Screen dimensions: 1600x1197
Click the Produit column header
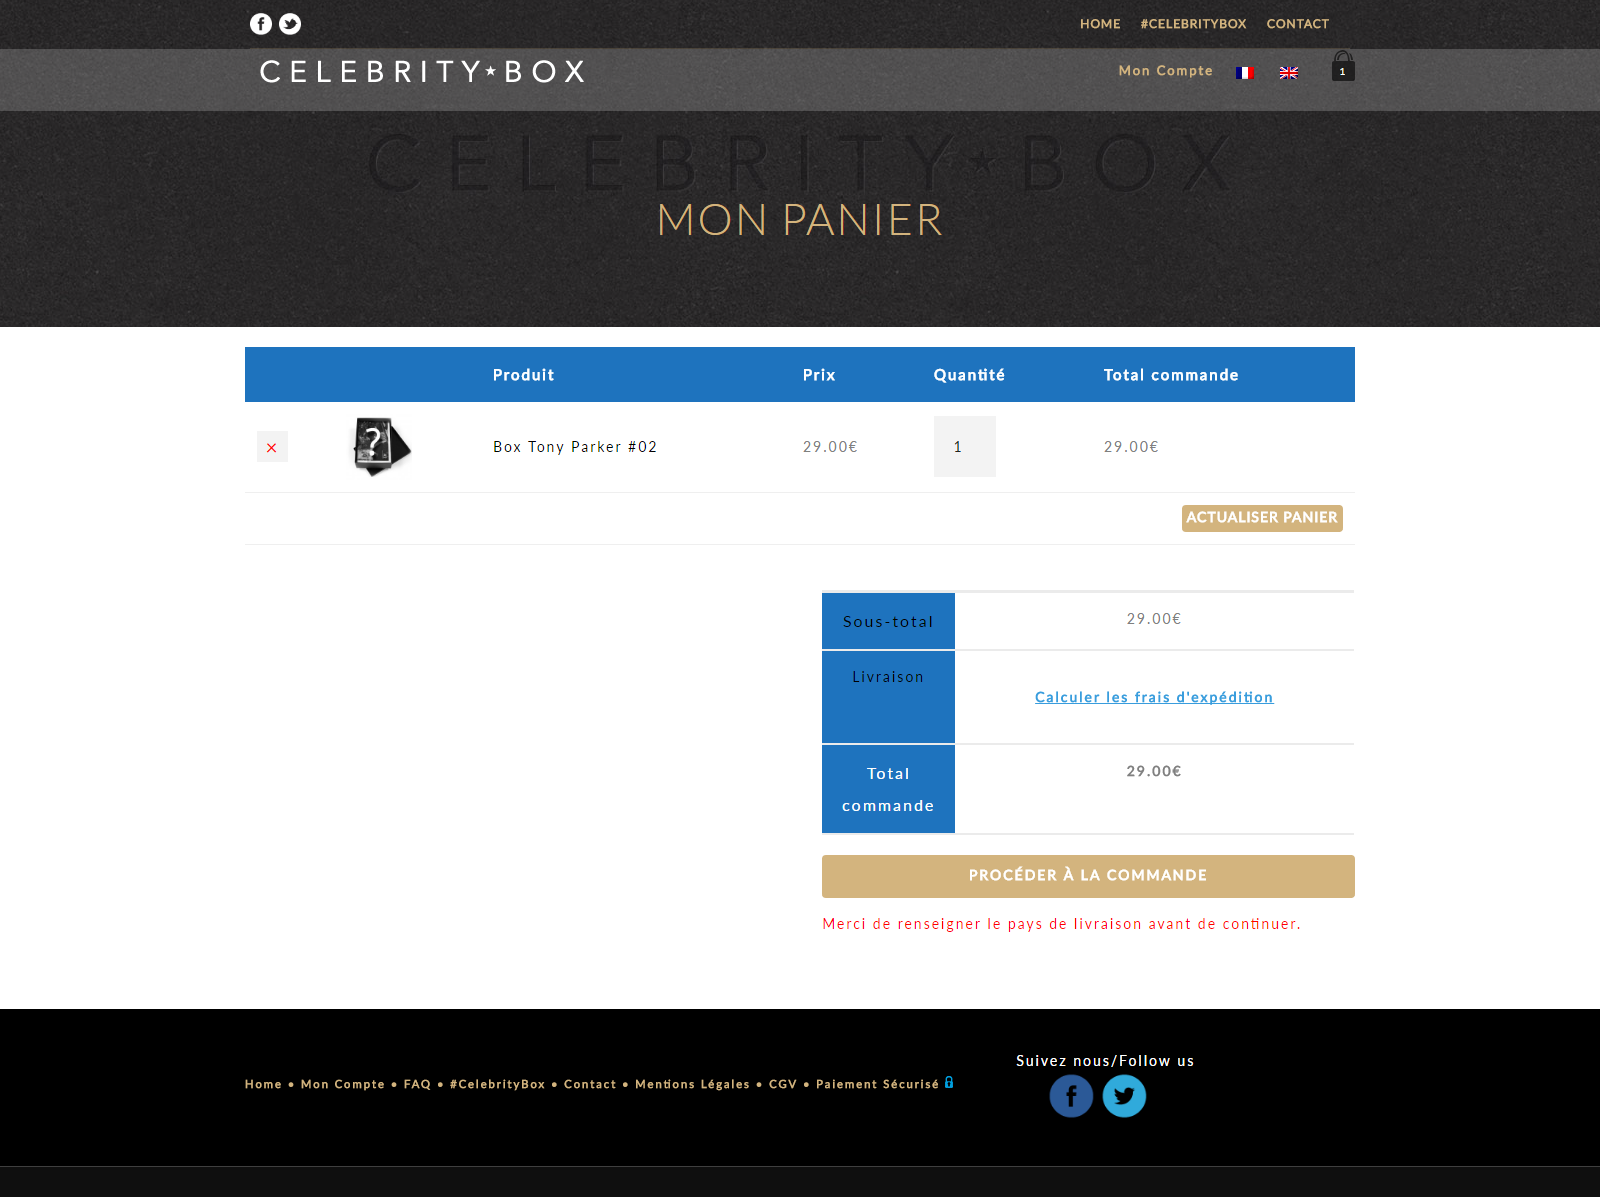click(x=523, y=375)
